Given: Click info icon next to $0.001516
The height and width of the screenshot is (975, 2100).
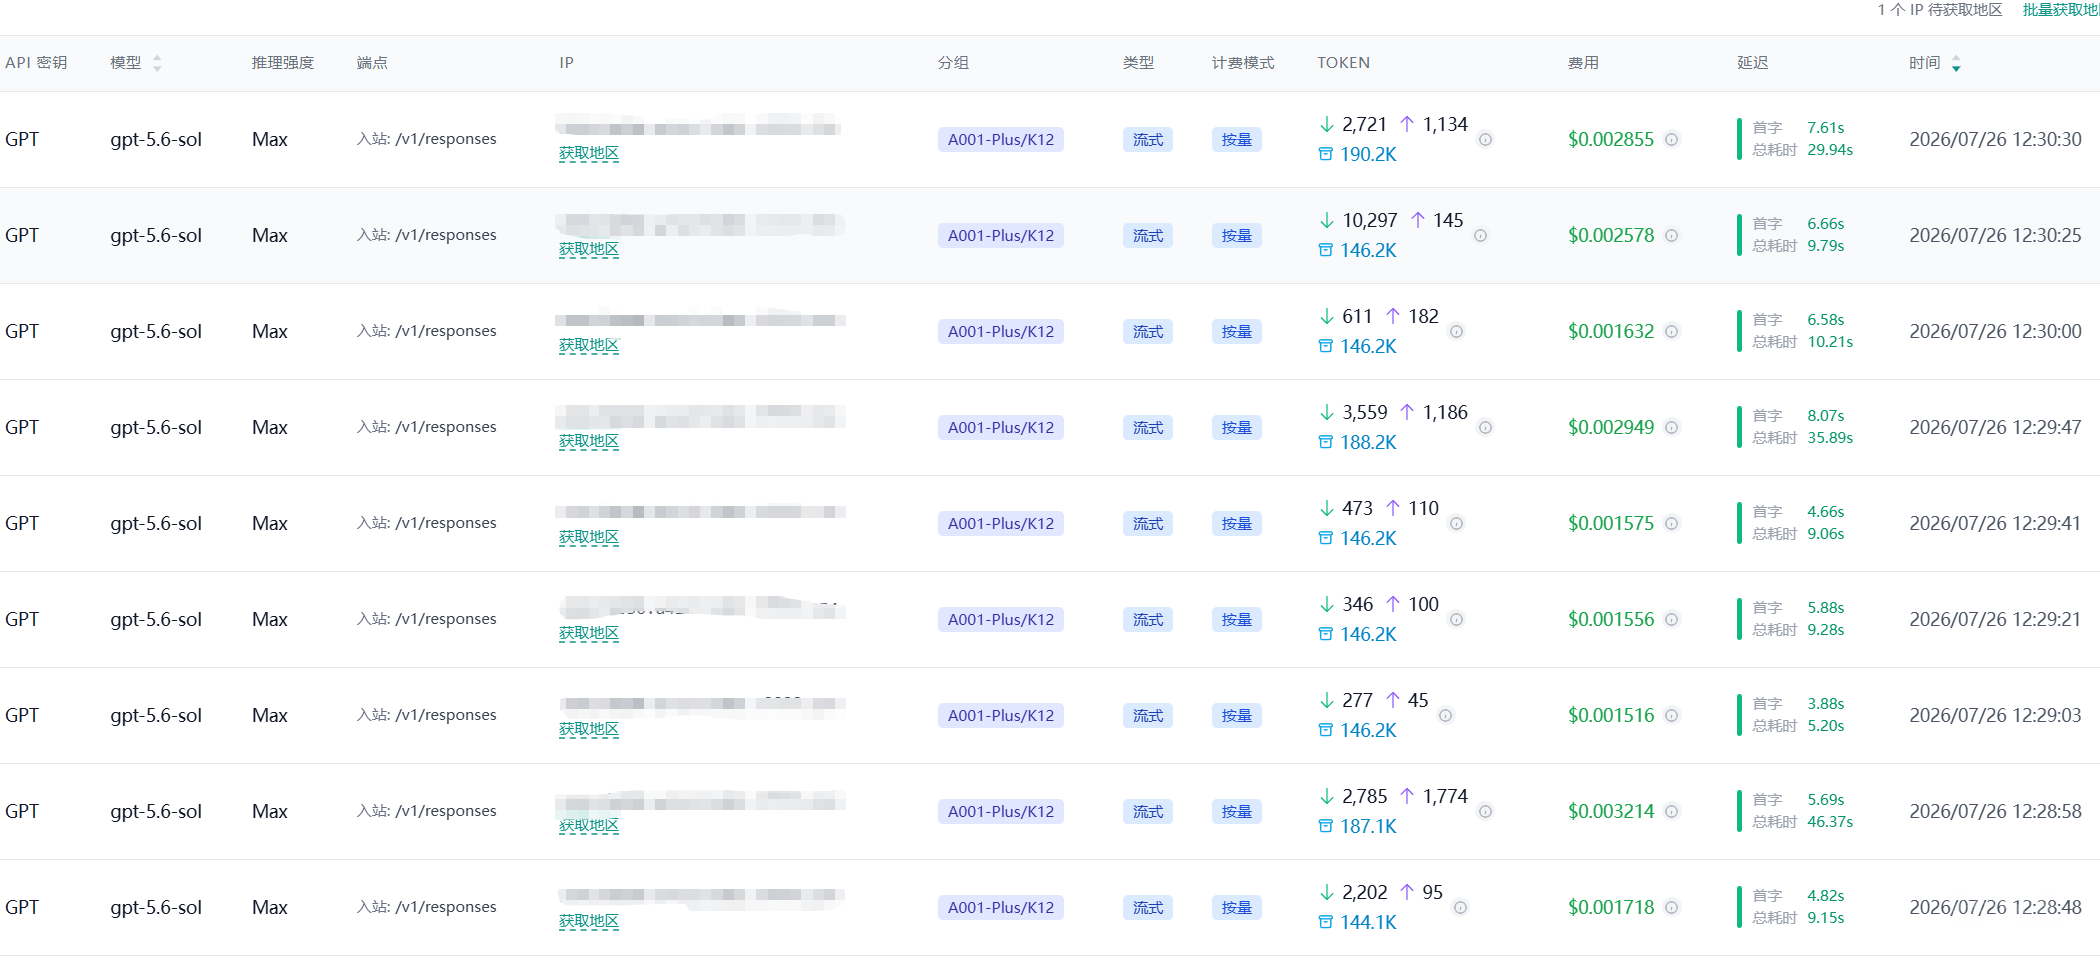Looking at the screenshot, I should (1671, 716).
